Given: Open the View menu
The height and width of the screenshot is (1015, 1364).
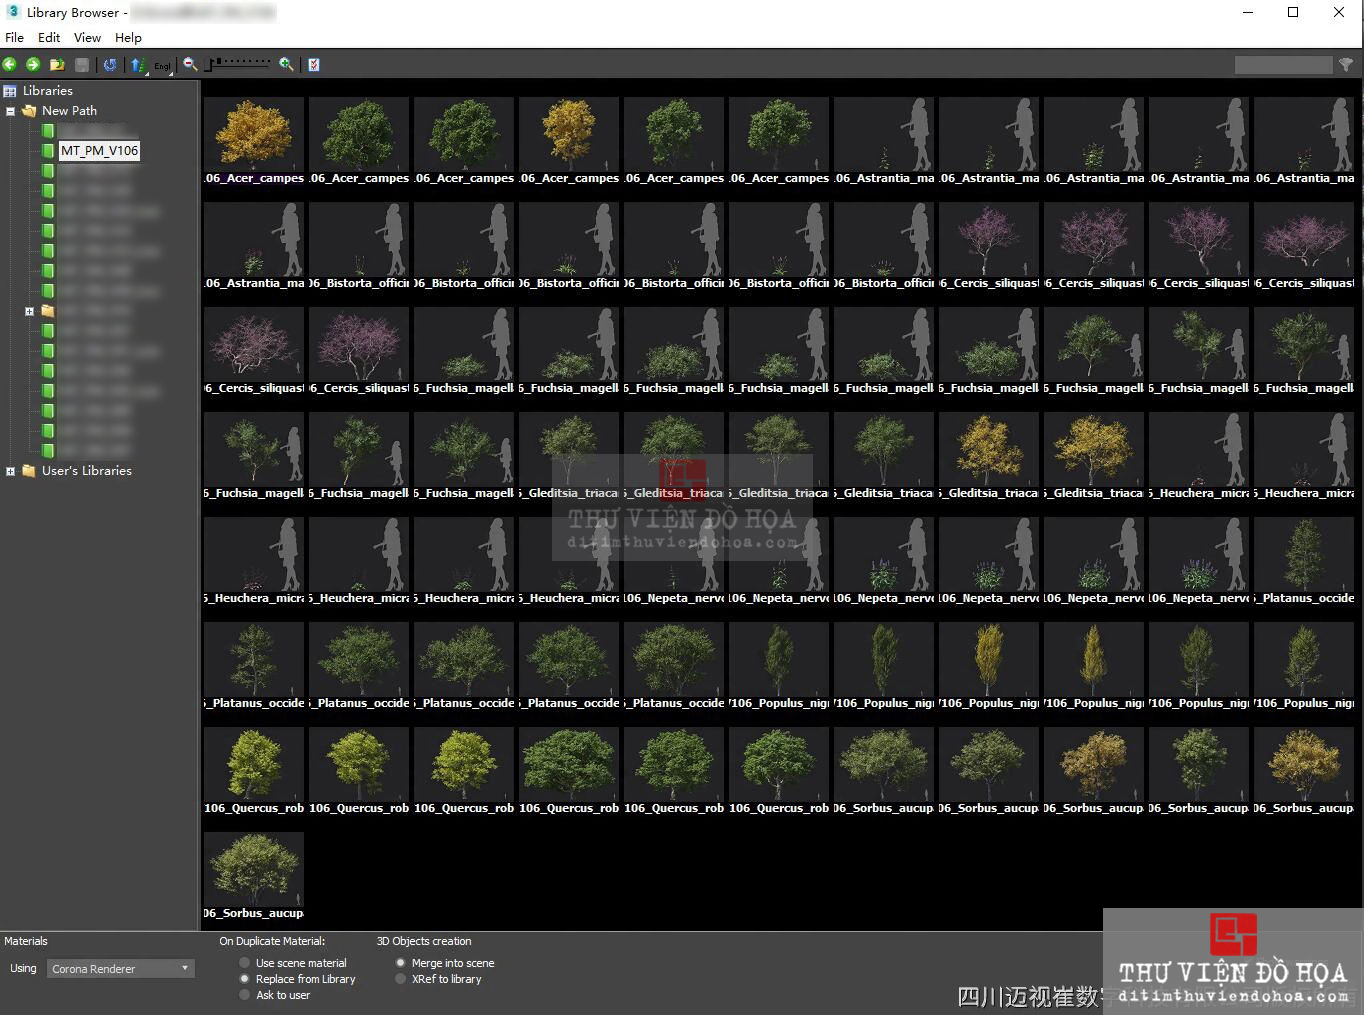Looking at the screenshot, I should [x=87, y=37].
